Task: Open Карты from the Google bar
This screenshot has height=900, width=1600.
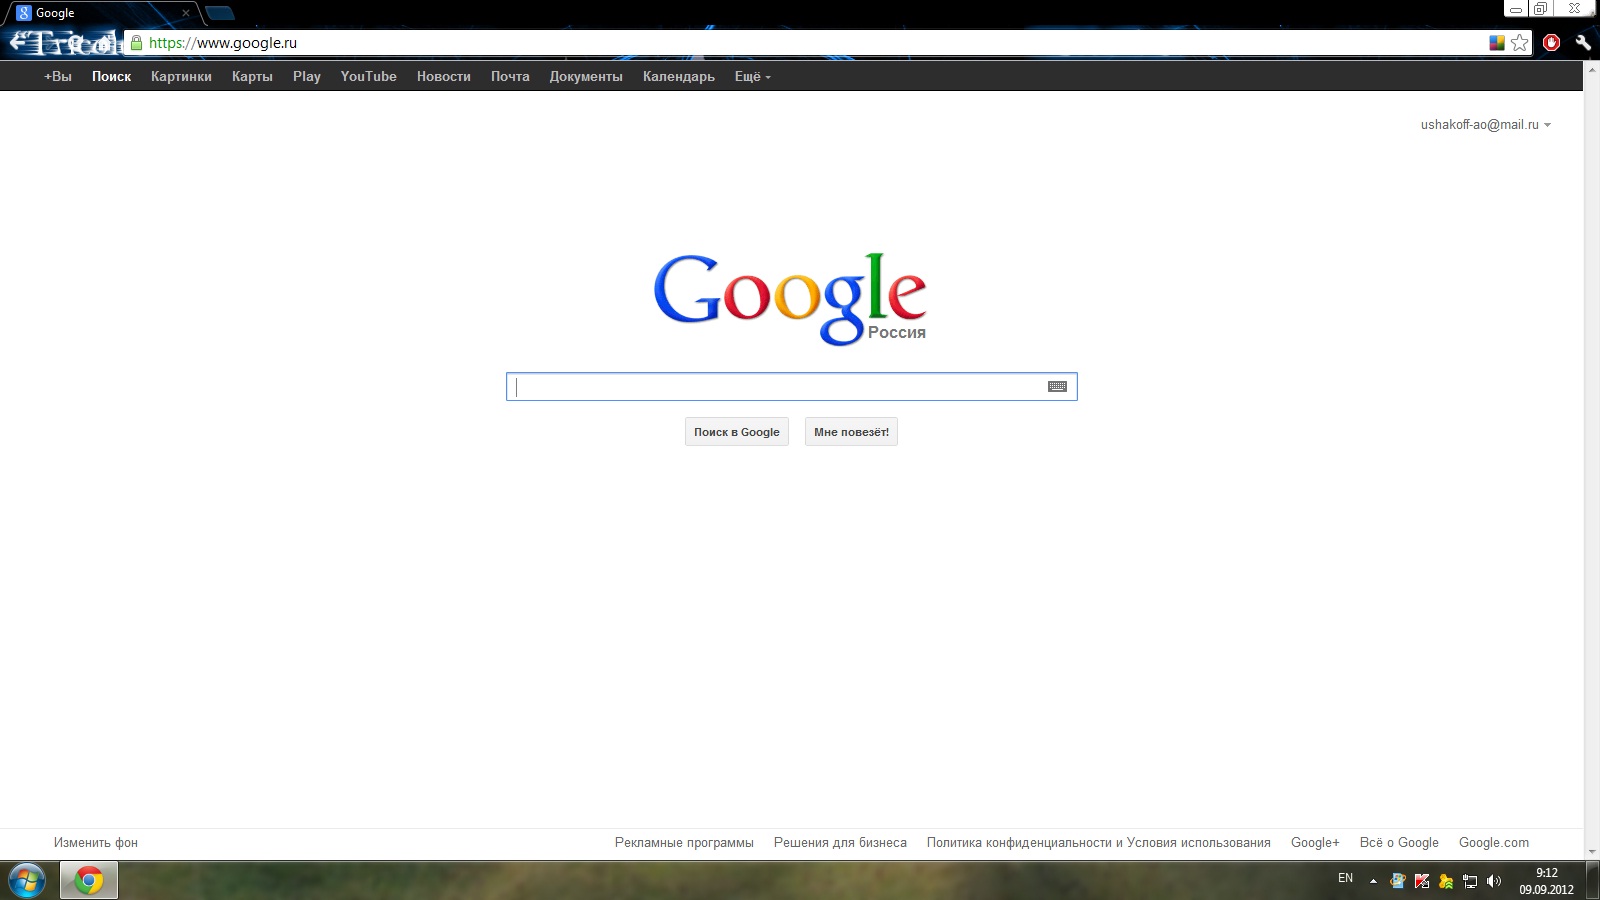Action: coord(252,76)
